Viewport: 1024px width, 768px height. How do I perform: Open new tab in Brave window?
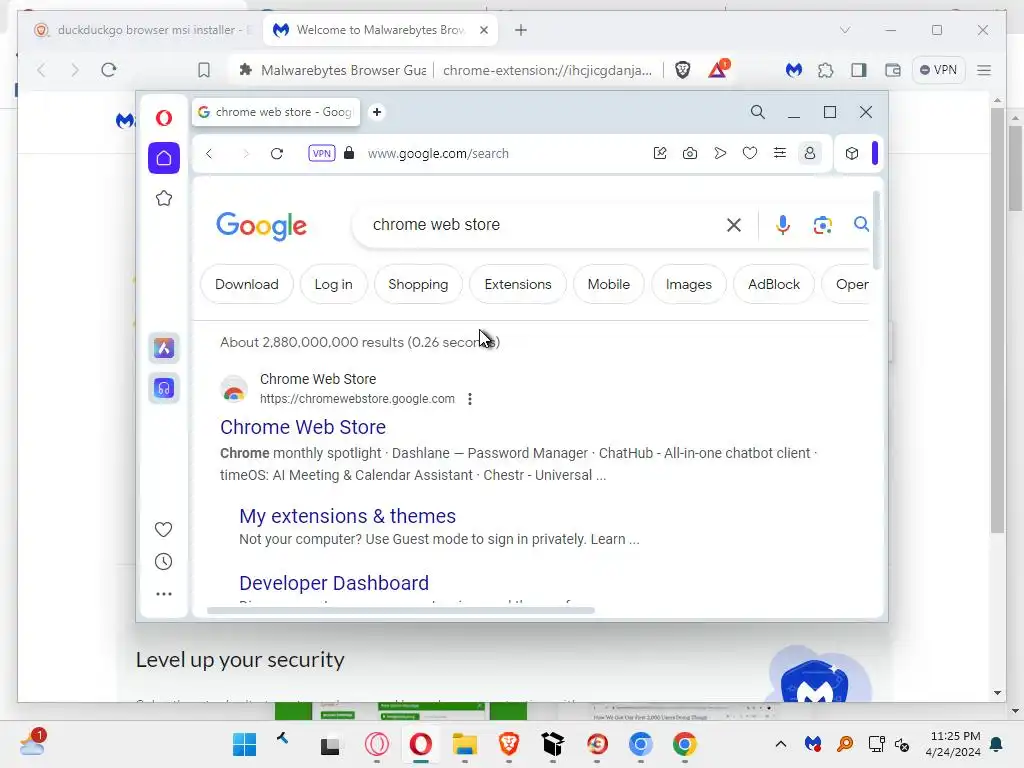tap(520, 30)
